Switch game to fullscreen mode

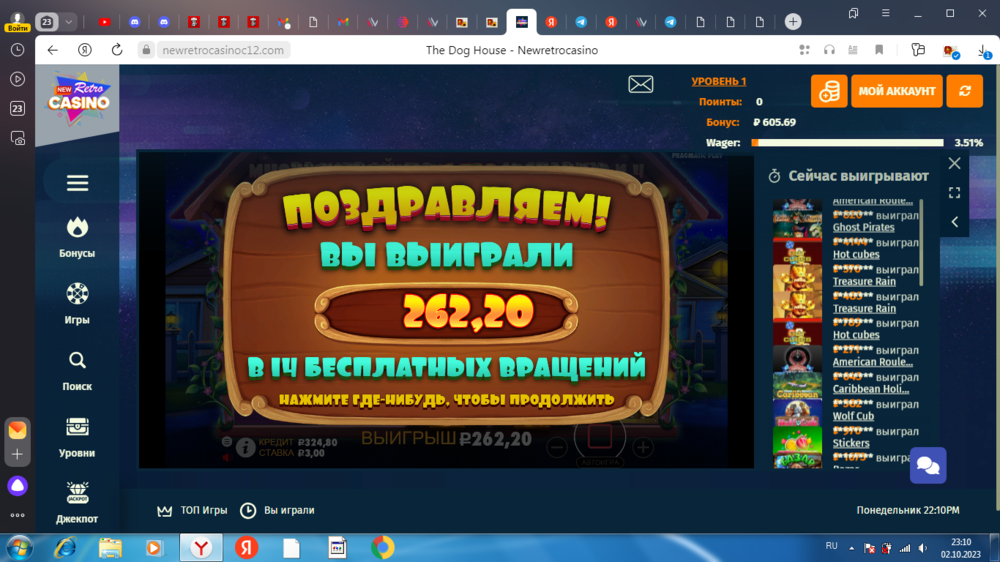pos(954,193)
